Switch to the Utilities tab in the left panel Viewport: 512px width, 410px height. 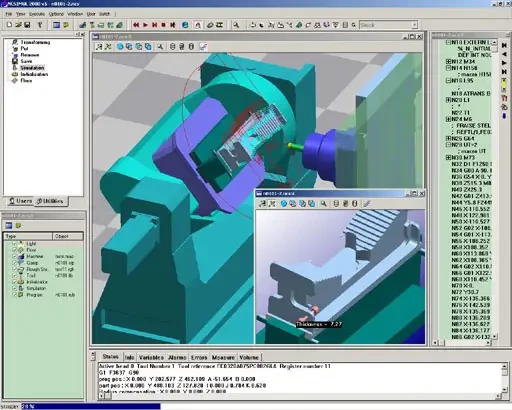tap(50, 201)
